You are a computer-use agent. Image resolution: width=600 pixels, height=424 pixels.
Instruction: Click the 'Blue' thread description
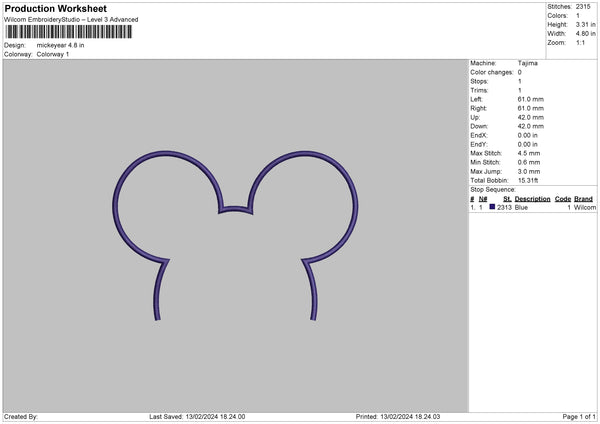click(521, 207)
